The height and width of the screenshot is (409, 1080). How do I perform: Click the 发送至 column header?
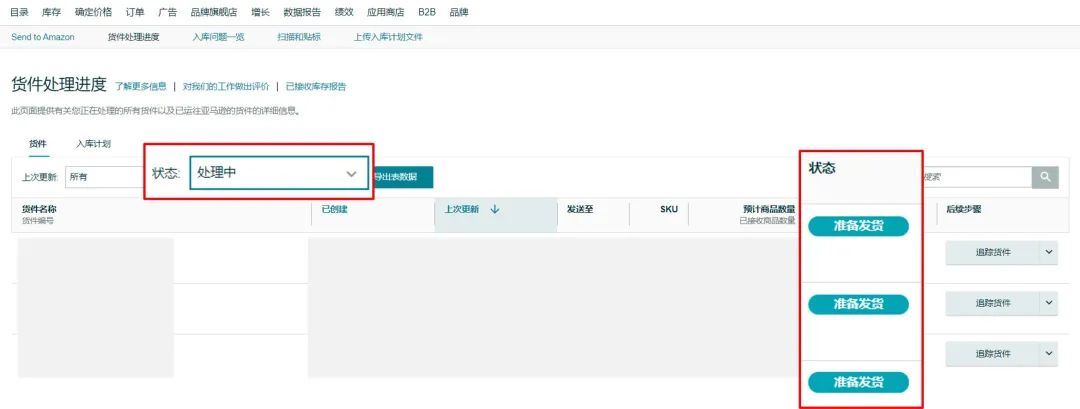(x=580, y=209)
